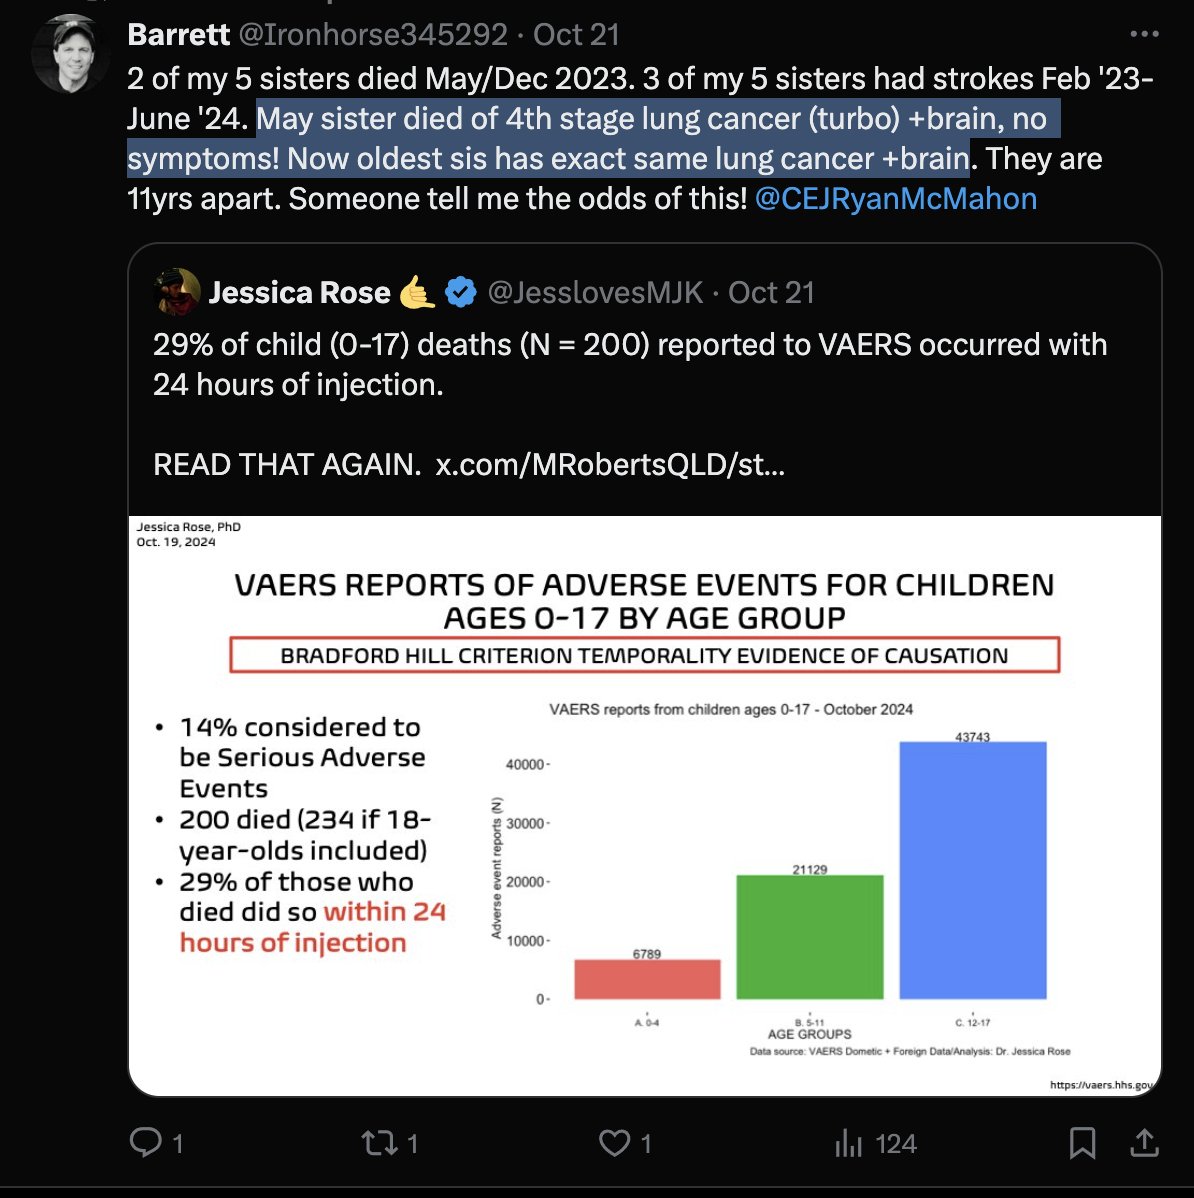
Task: Open the x.com/MRobertsQLD link
Action: tap(610, 465)
